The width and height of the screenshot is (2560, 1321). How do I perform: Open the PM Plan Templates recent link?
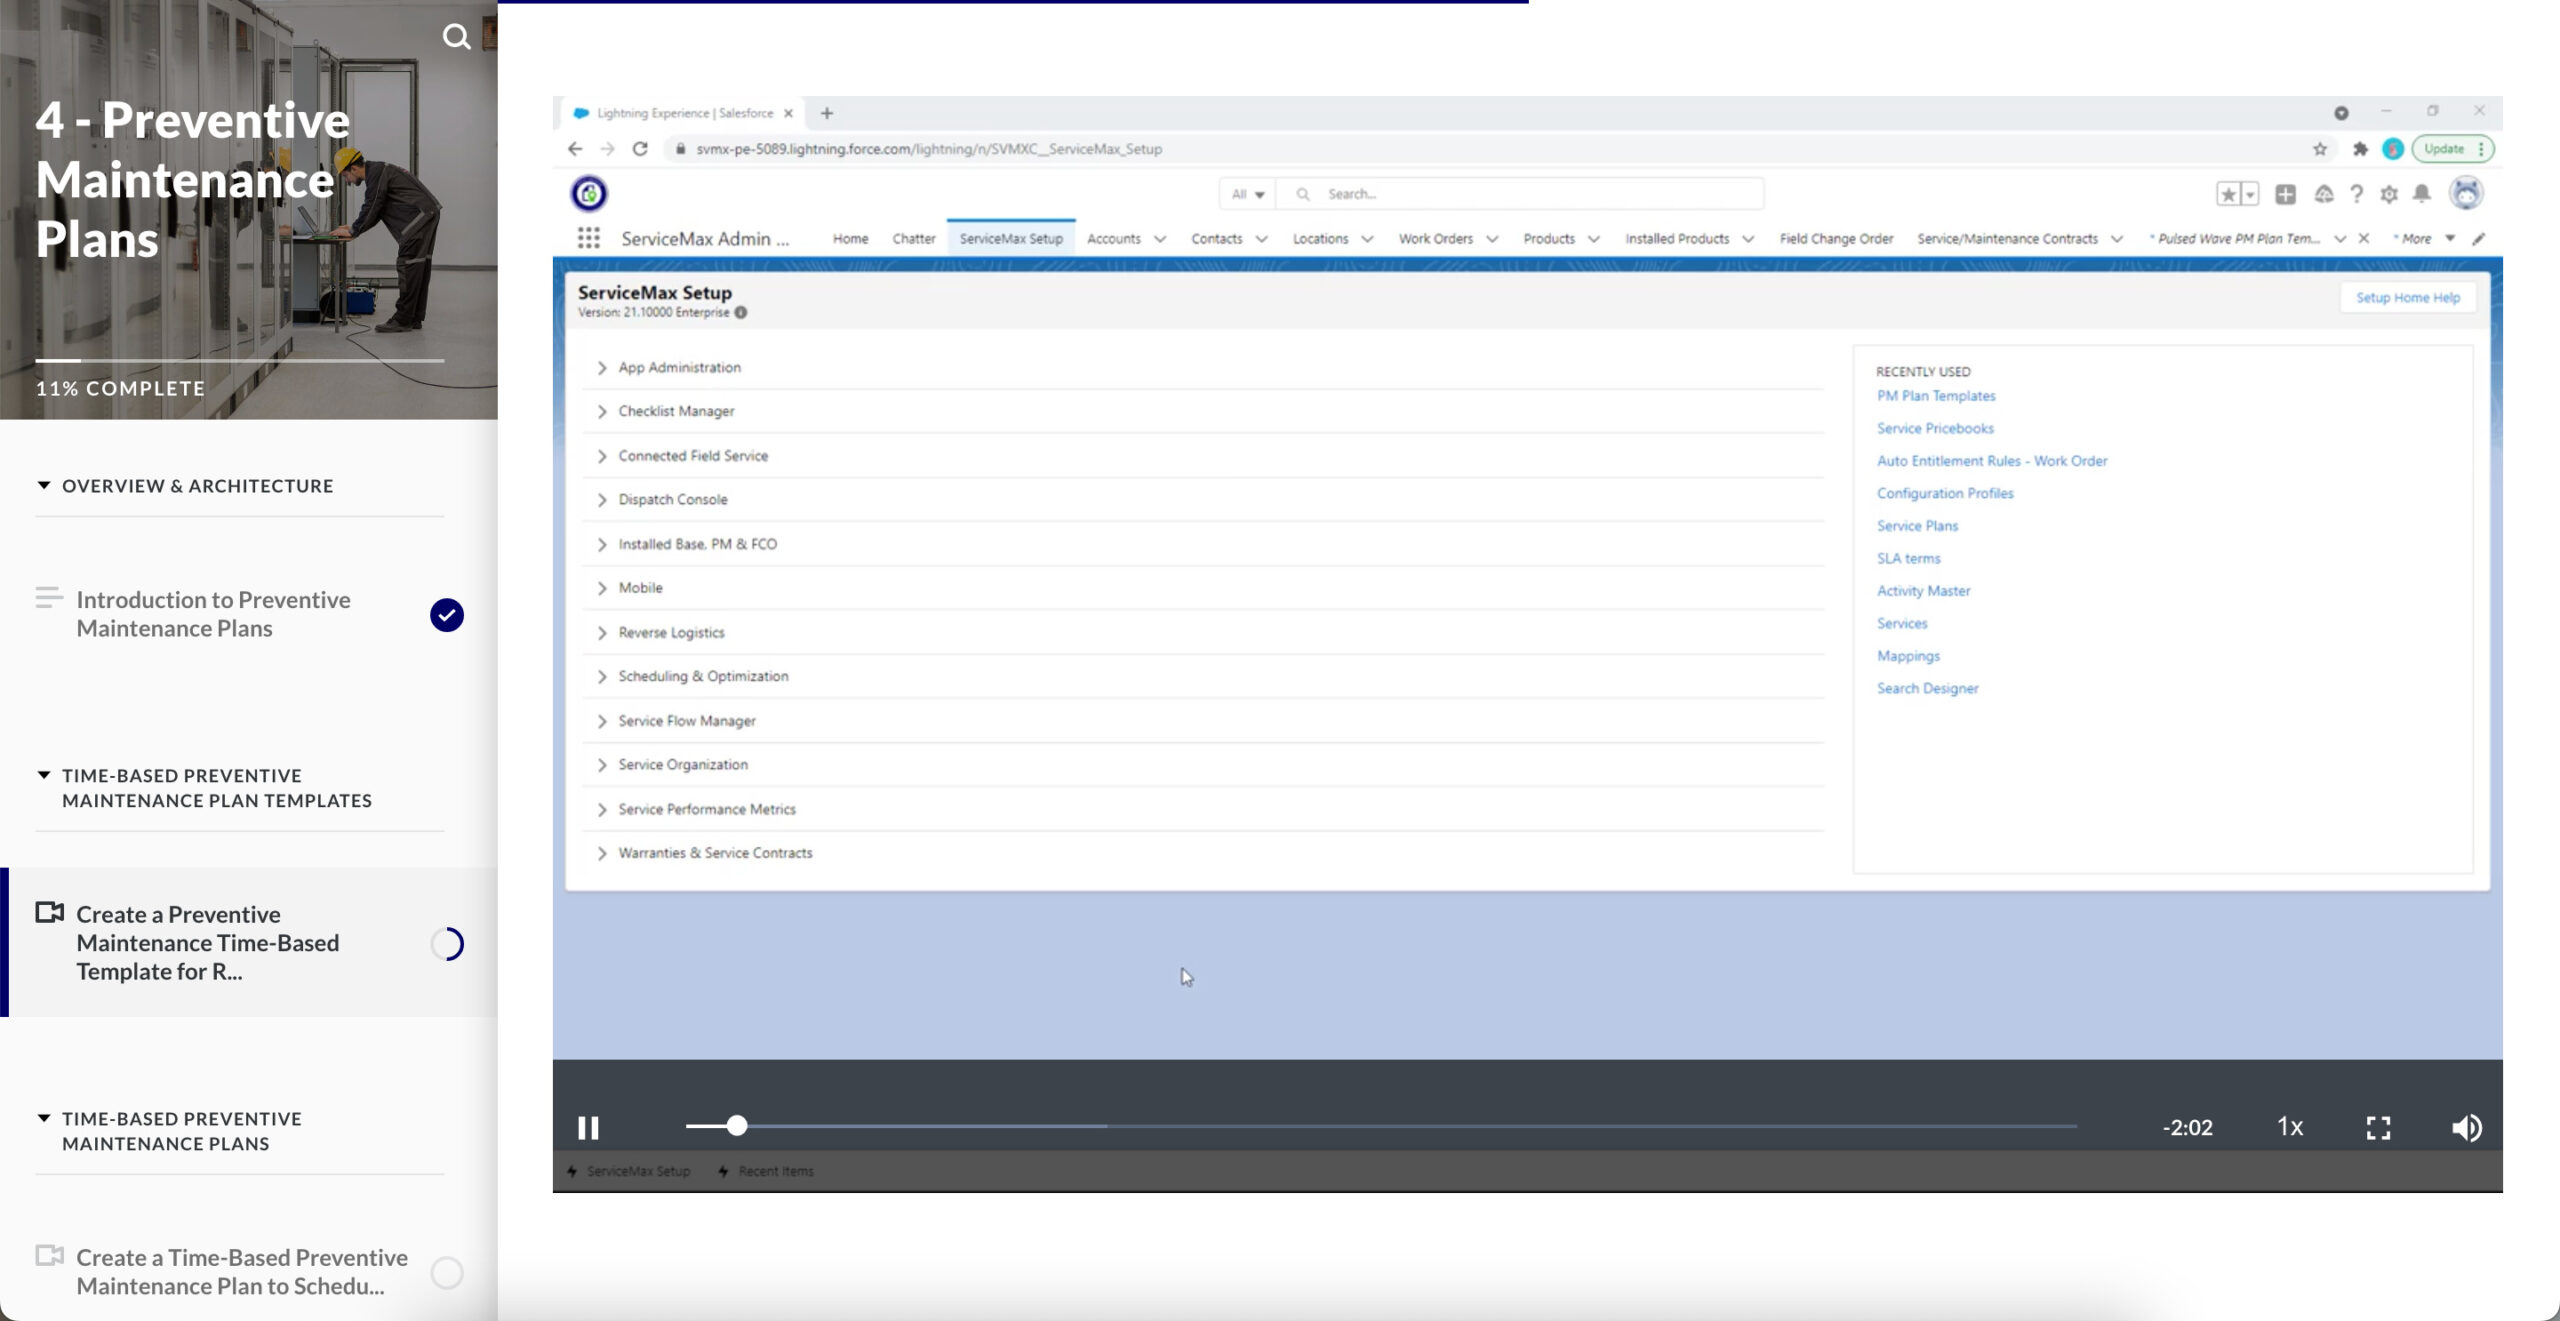tap(1935, 396)
